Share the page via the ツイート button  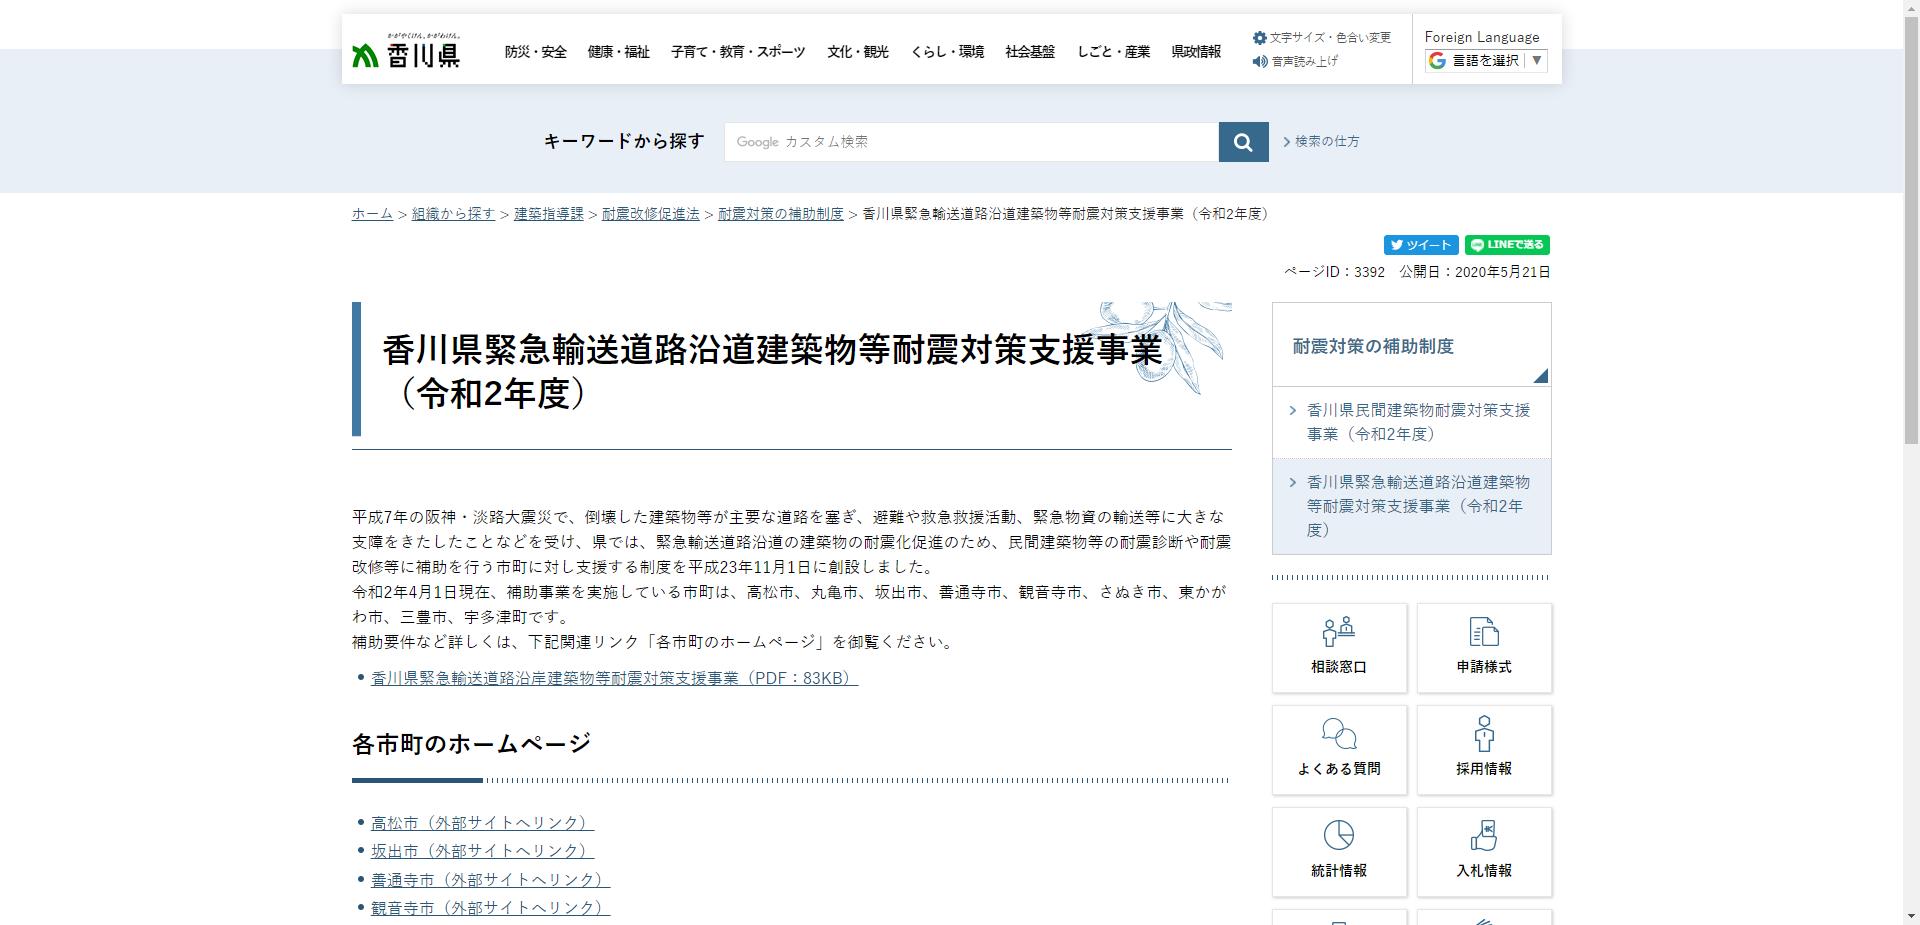[1418, 245]
